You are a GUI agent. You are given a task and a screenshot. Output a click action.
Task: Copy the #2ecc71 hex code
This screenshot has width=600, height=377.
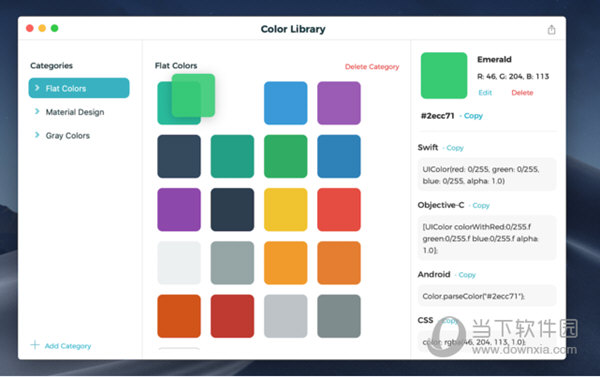(x=473, y=116)
